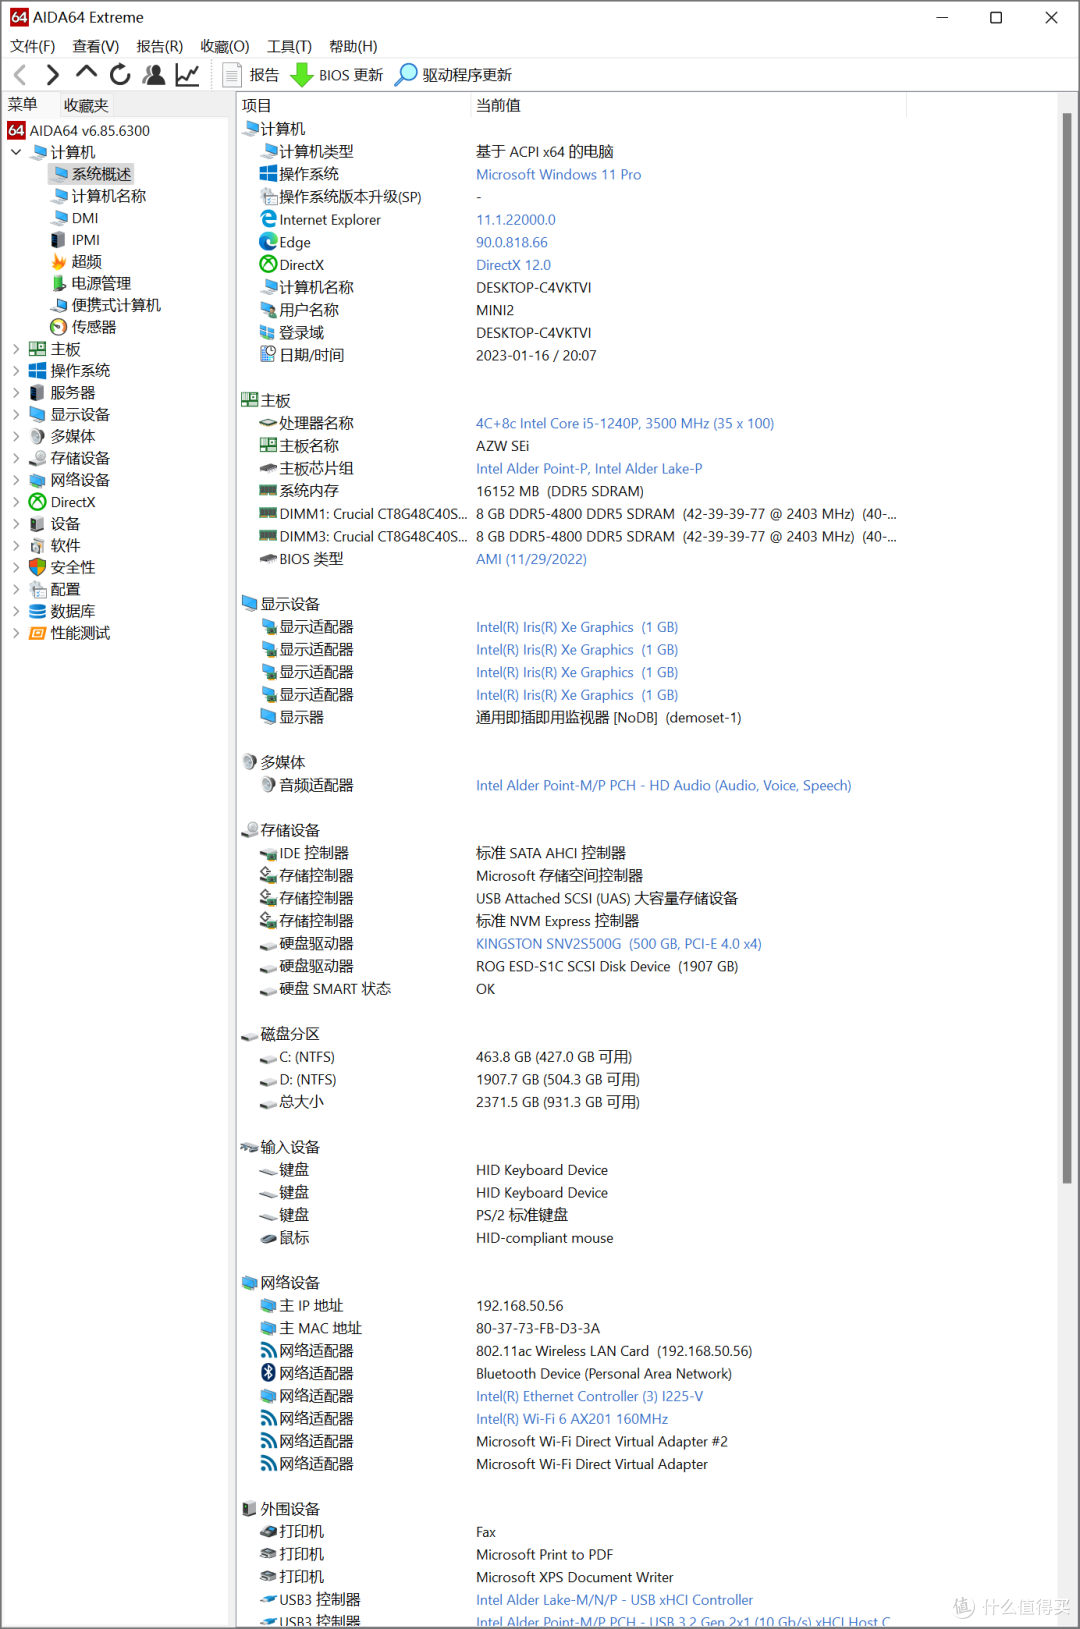
Task: Click the 报告 report toolbar button
Action: pos(251,74)
